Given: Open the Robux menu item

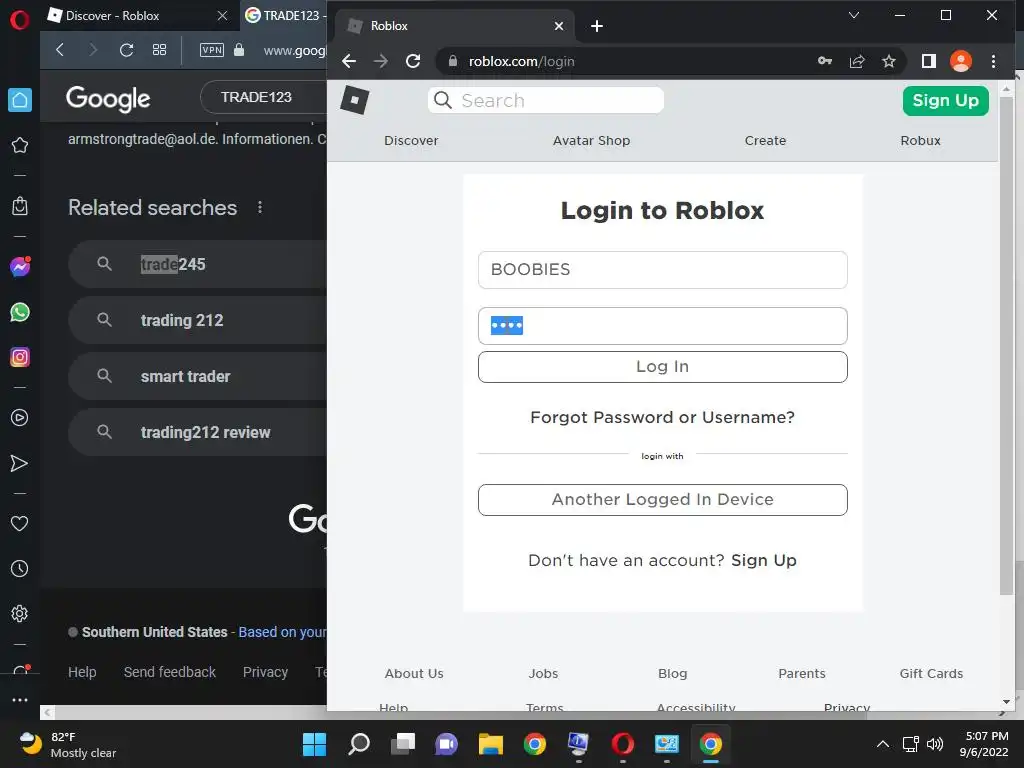Looking at the screenshot, I should click(x=920, y=140).
